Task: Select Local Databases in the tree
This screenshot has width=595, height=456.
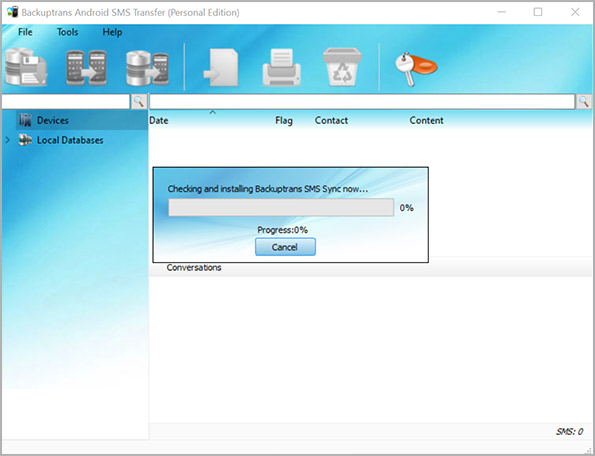Action: [x=70, y=140]
